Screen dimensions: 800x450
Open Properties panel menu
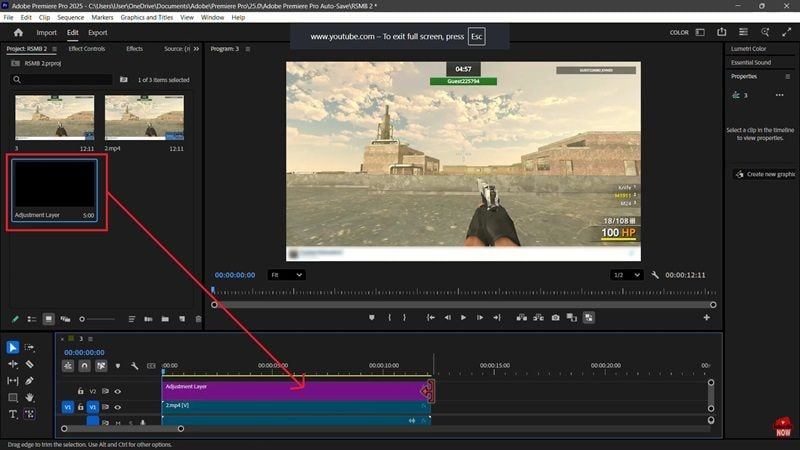[x=788, y=77]
